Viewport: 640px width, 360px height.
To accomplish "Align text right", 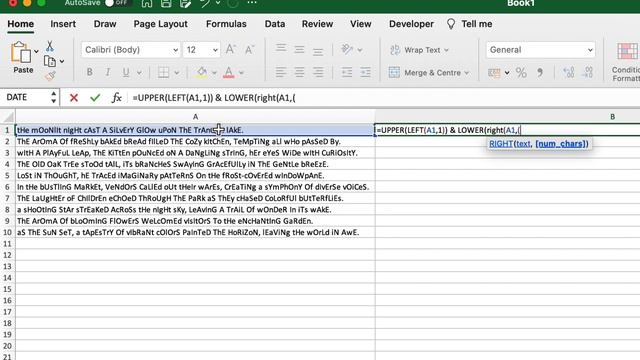I will (318, 73).
